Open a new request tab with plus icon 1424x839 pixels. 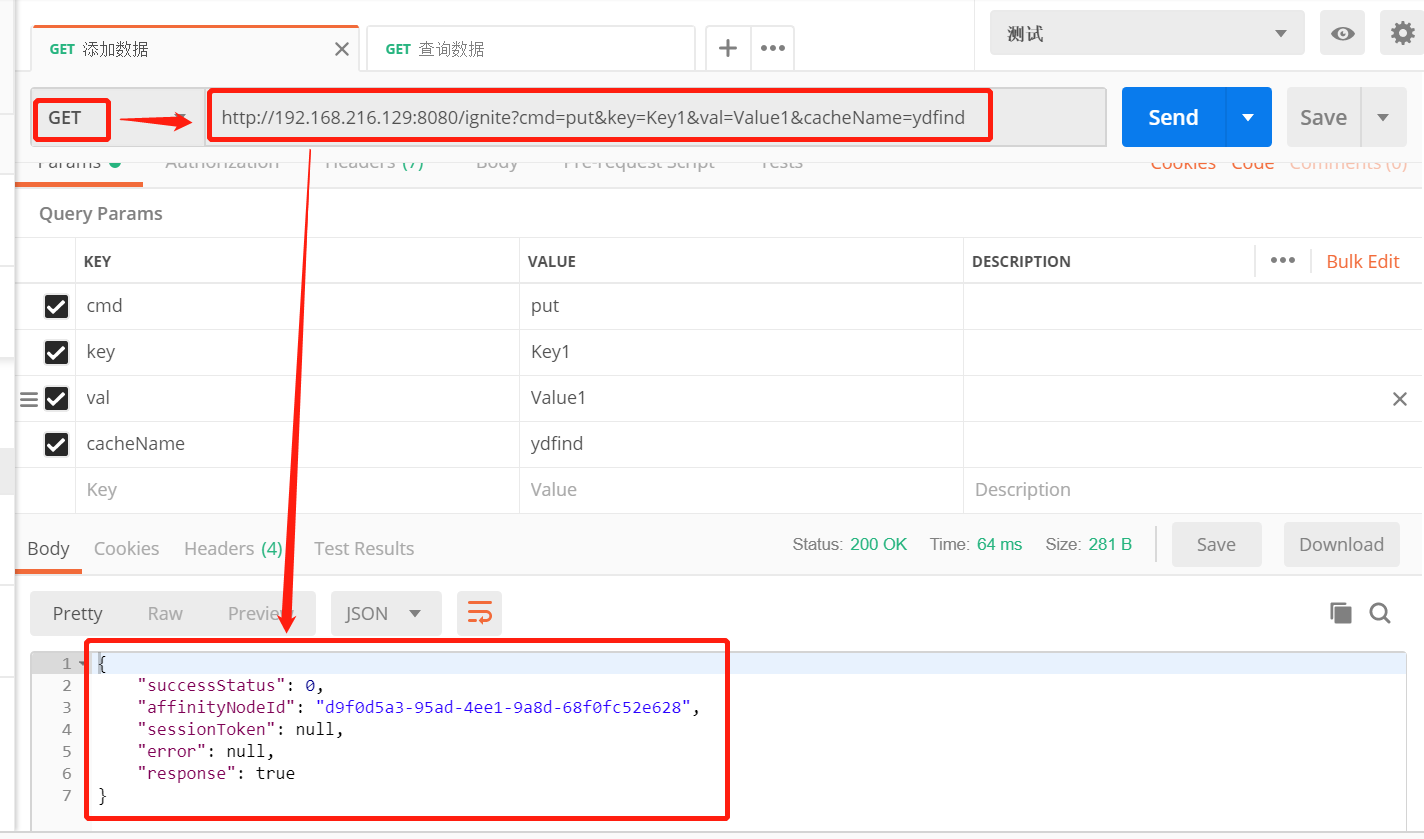[x=727, y=47]
